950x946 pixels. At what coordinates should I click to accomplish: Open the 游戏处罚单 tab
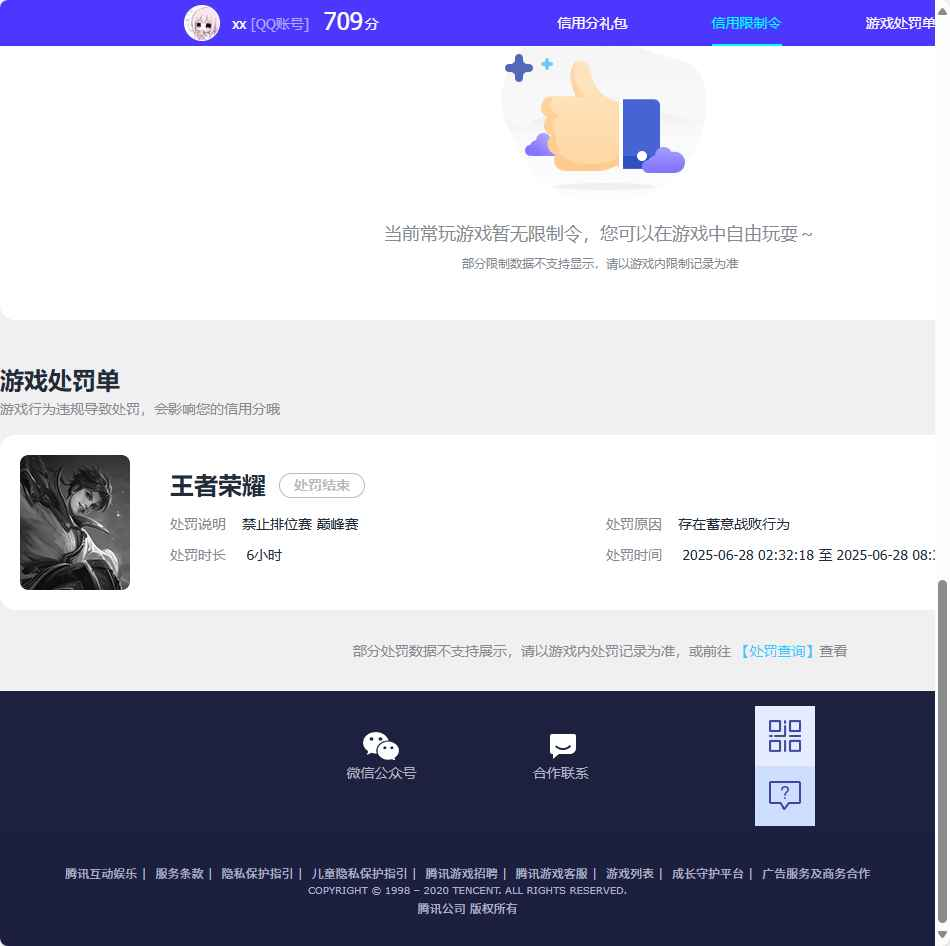click(900, 23)
